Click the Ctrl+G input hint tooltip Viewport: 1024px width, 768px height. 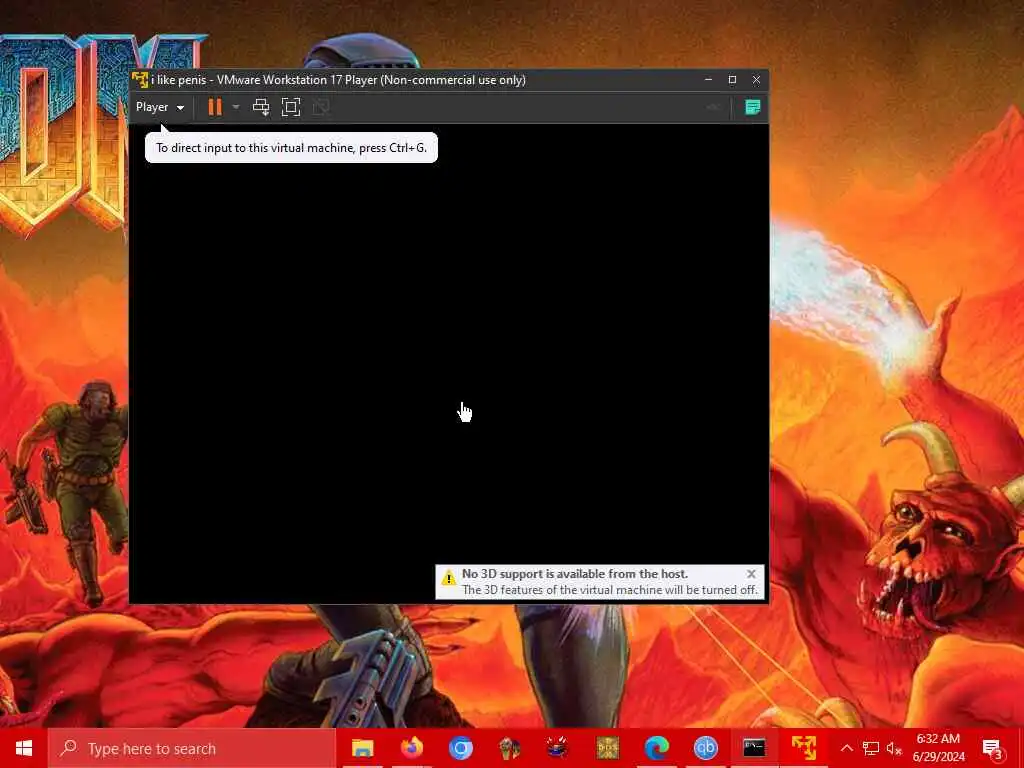point(291,148)
